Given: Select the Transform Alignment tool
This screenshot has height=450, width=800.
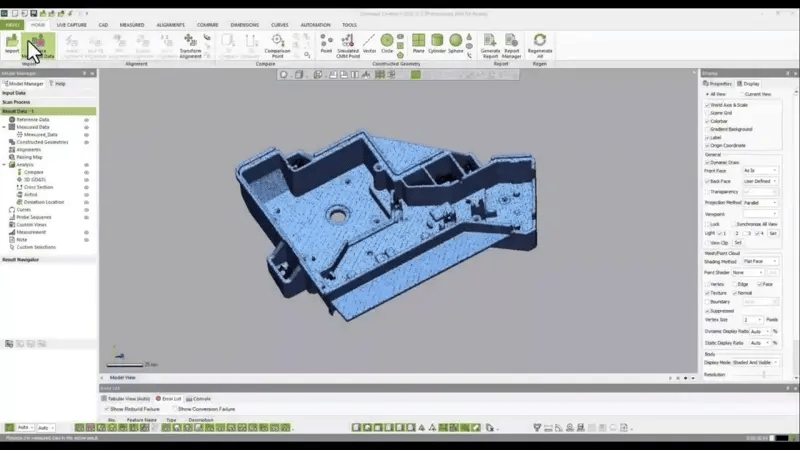Looking at the screenshot, I should point(190,44).
